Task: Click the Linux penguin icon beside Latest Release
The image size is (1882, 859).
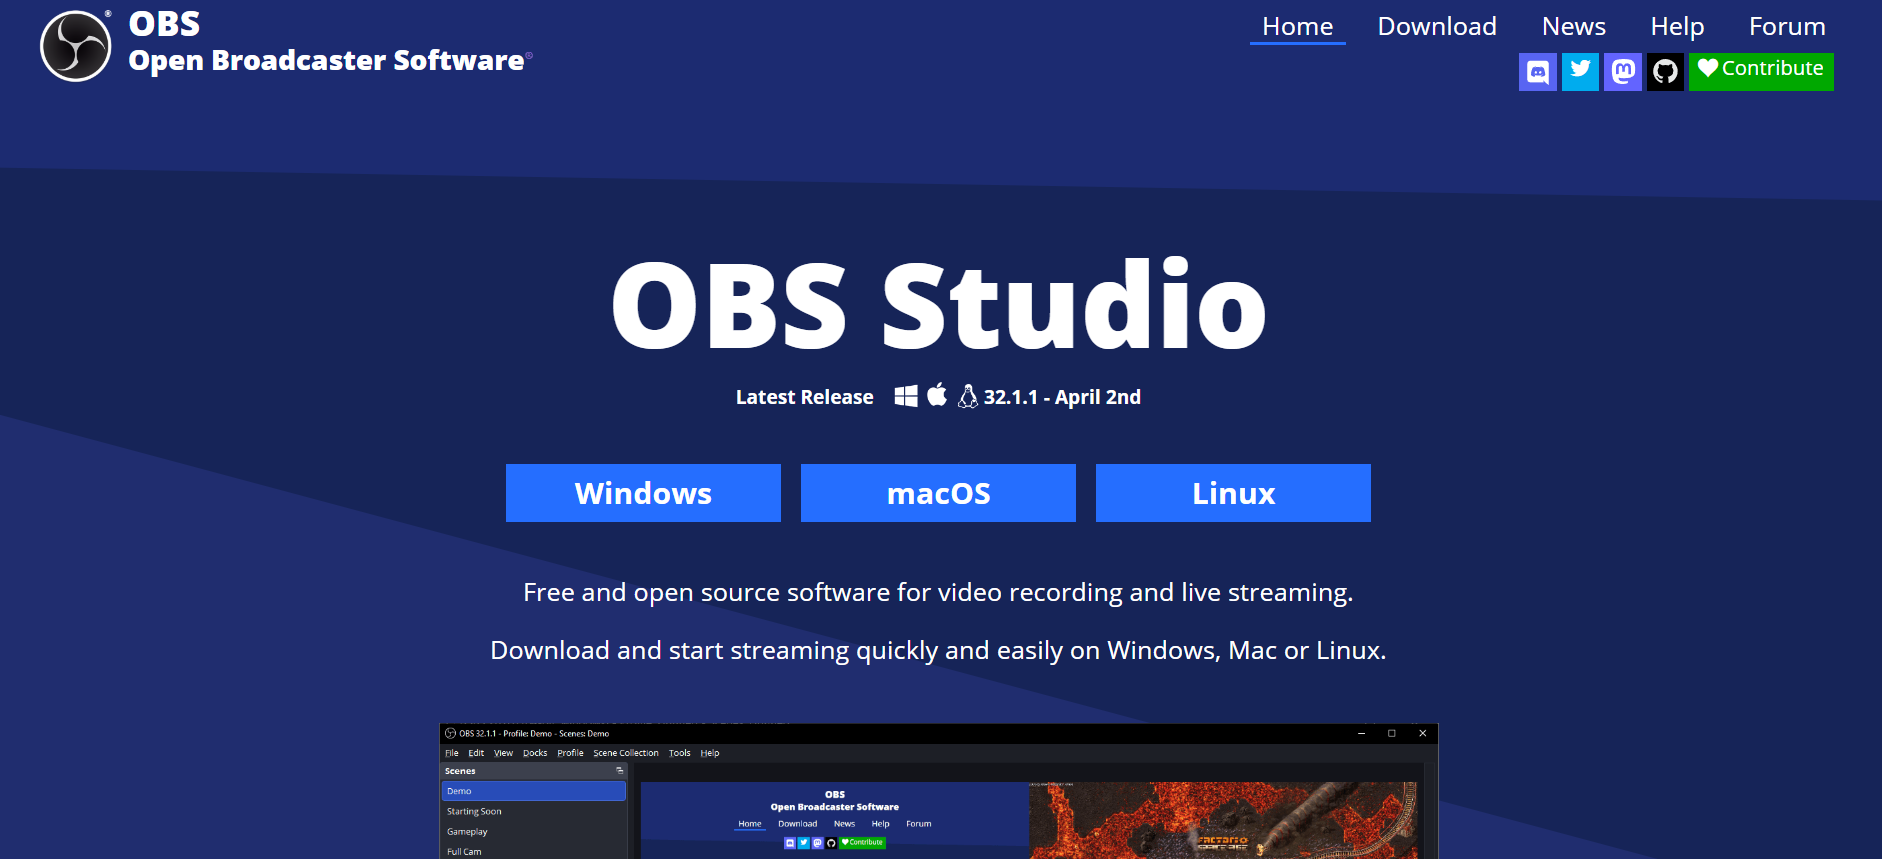Action: (967, 396)
